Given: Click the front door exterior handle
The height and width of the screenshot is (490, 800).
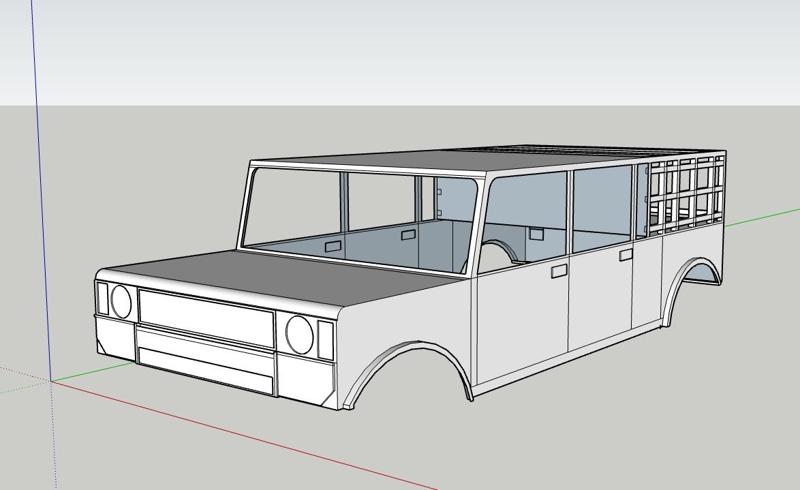Looking at the screenshot, I should pos(559,271).
